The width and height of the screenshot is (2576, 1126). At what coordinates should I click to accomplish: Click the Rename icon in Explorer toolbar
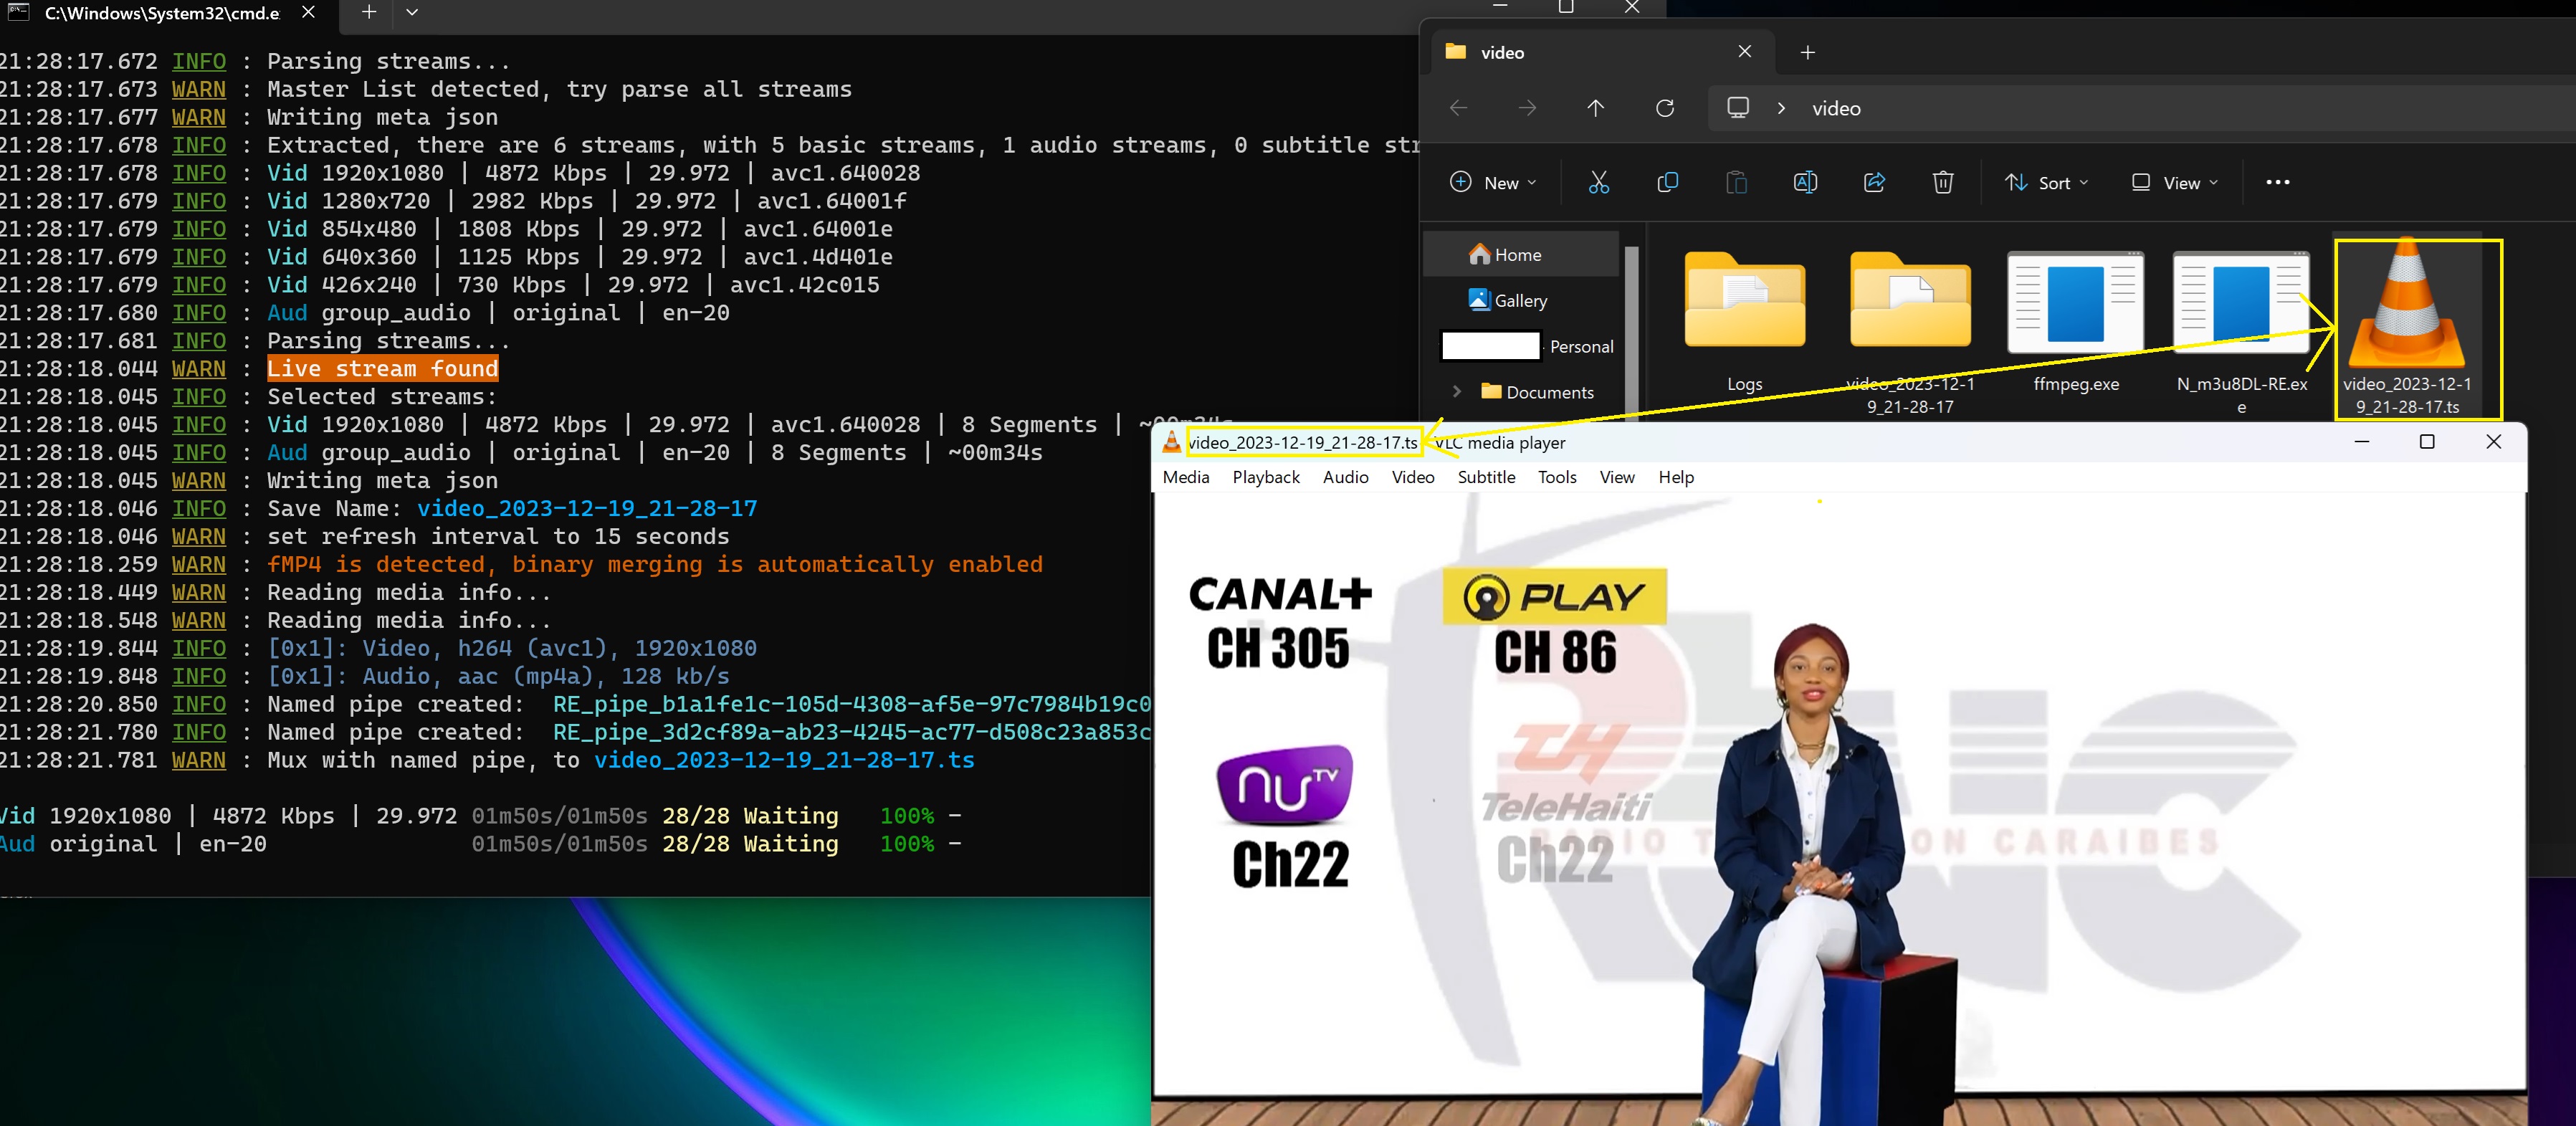click(1805, 182)
